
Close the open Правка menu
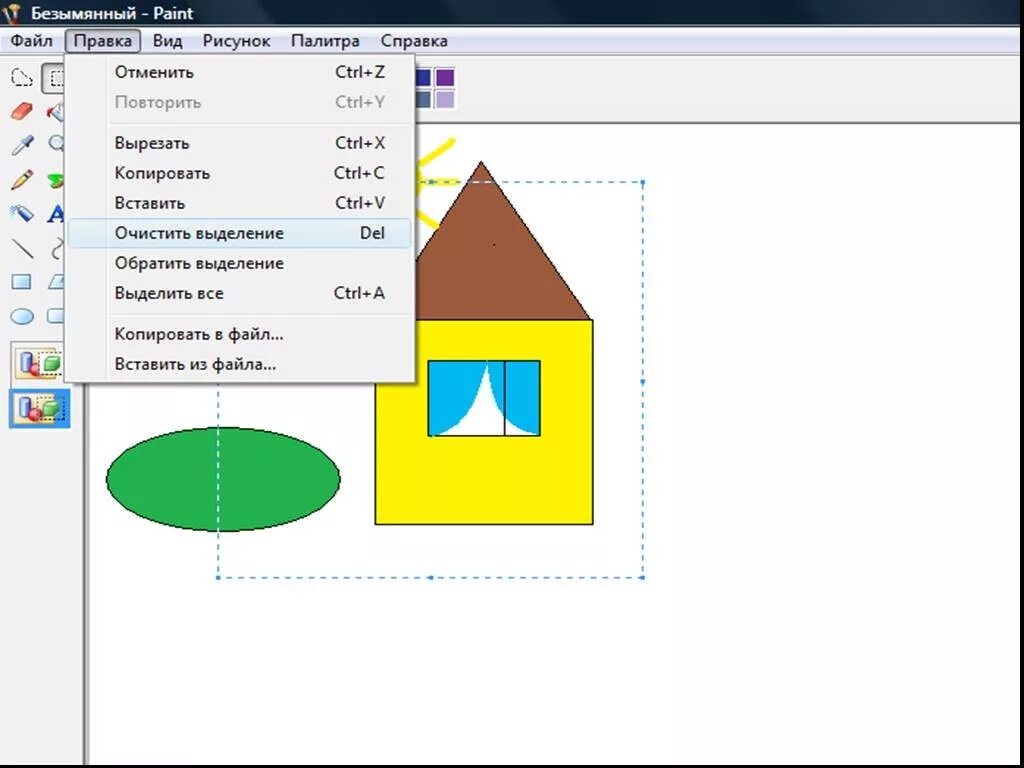(x=103, y=40)
